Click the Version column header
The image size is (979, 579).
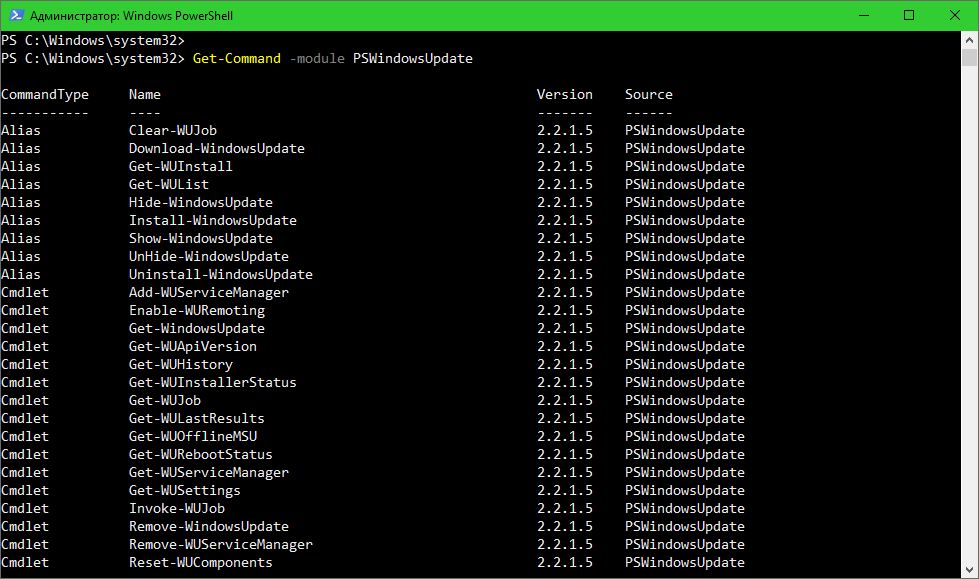[564, 94]
